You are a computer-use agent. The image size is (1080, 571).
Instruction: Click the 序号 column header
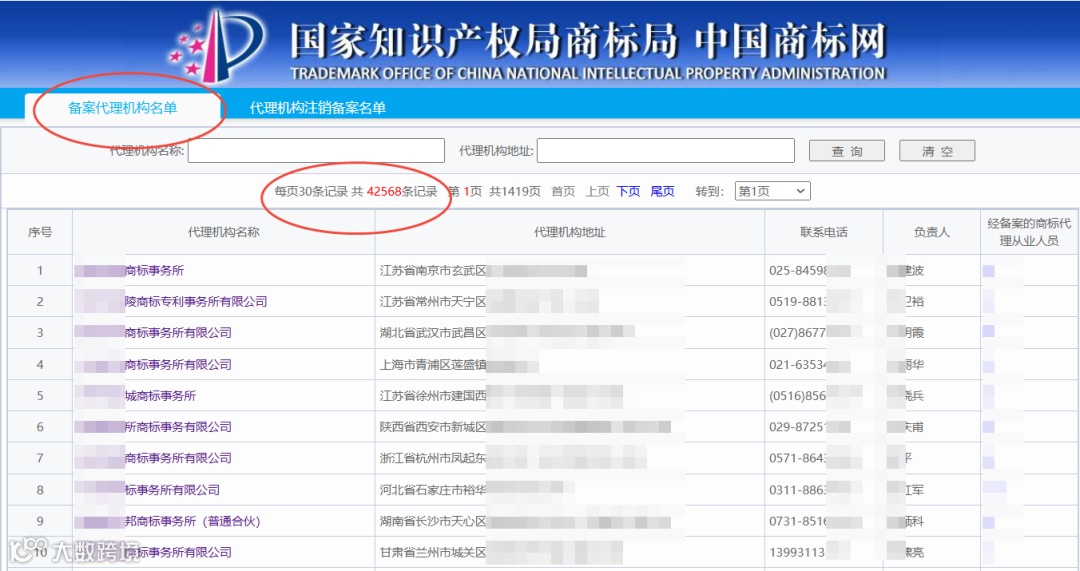tap(40, 232)
